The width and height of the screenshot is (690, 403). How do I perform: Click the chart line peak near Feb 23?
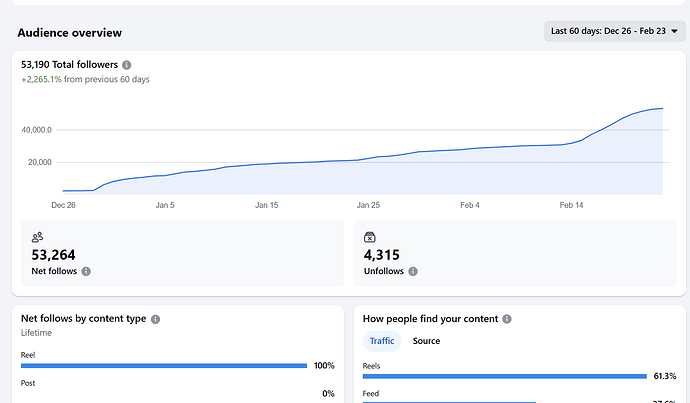661,108
